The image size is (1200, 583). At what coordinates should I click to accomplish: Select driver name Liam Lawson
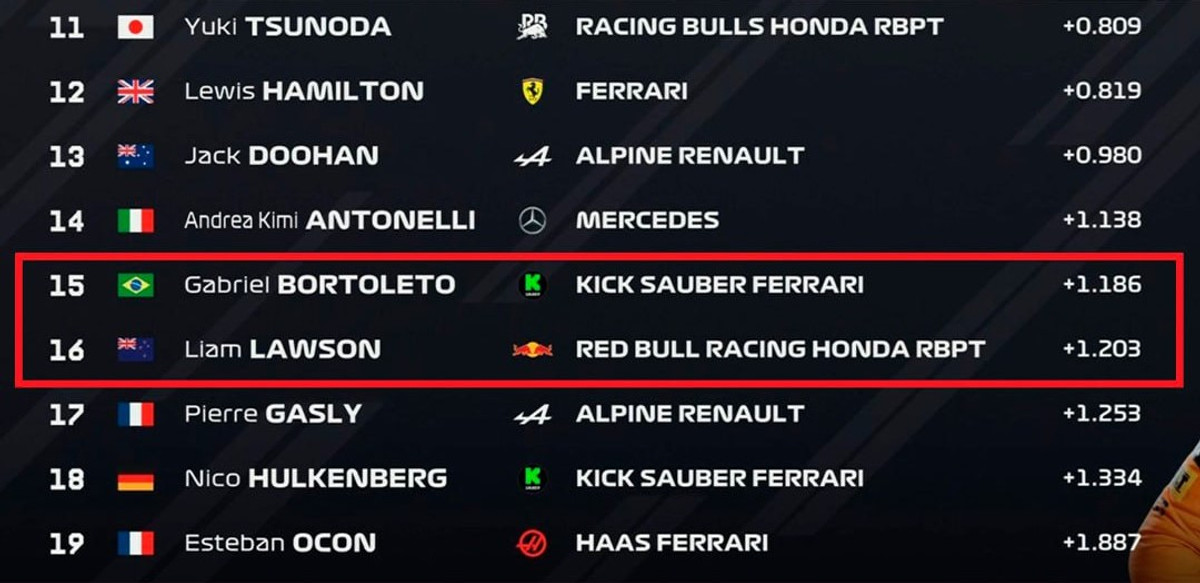[282, 349]
